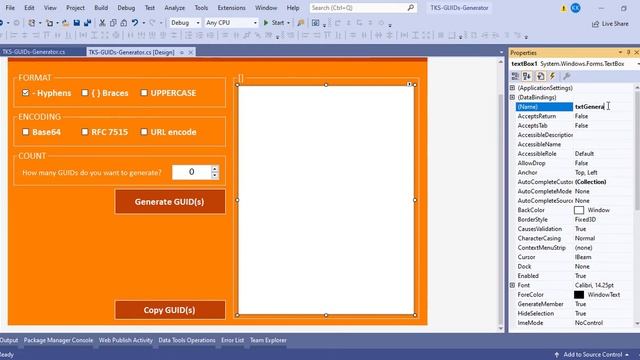Switch to TKS-GUIDs-Generator.cs code tab

click(34, 52)
